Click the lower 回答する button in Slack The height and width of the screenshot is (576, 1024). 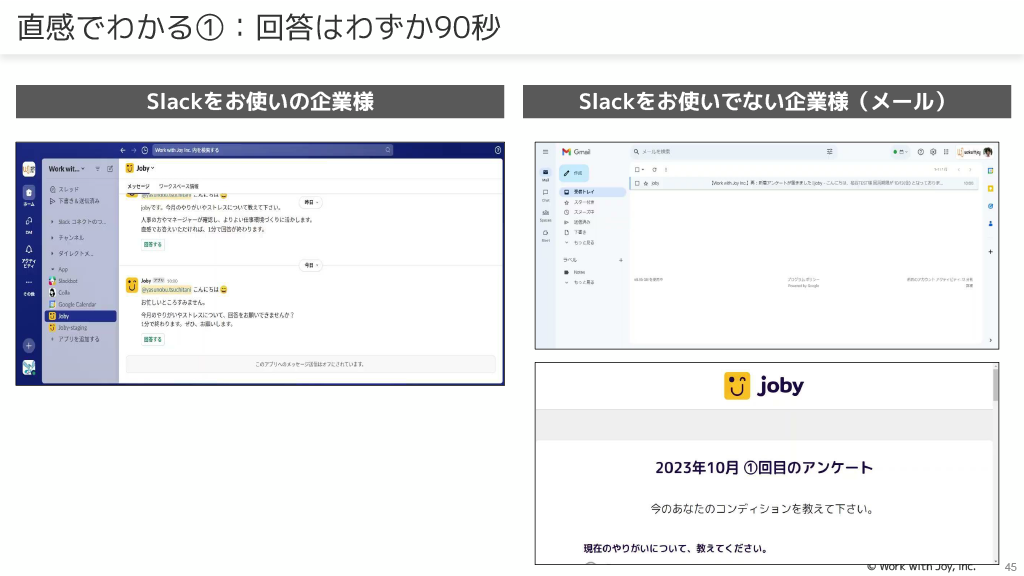click(152, 340)
